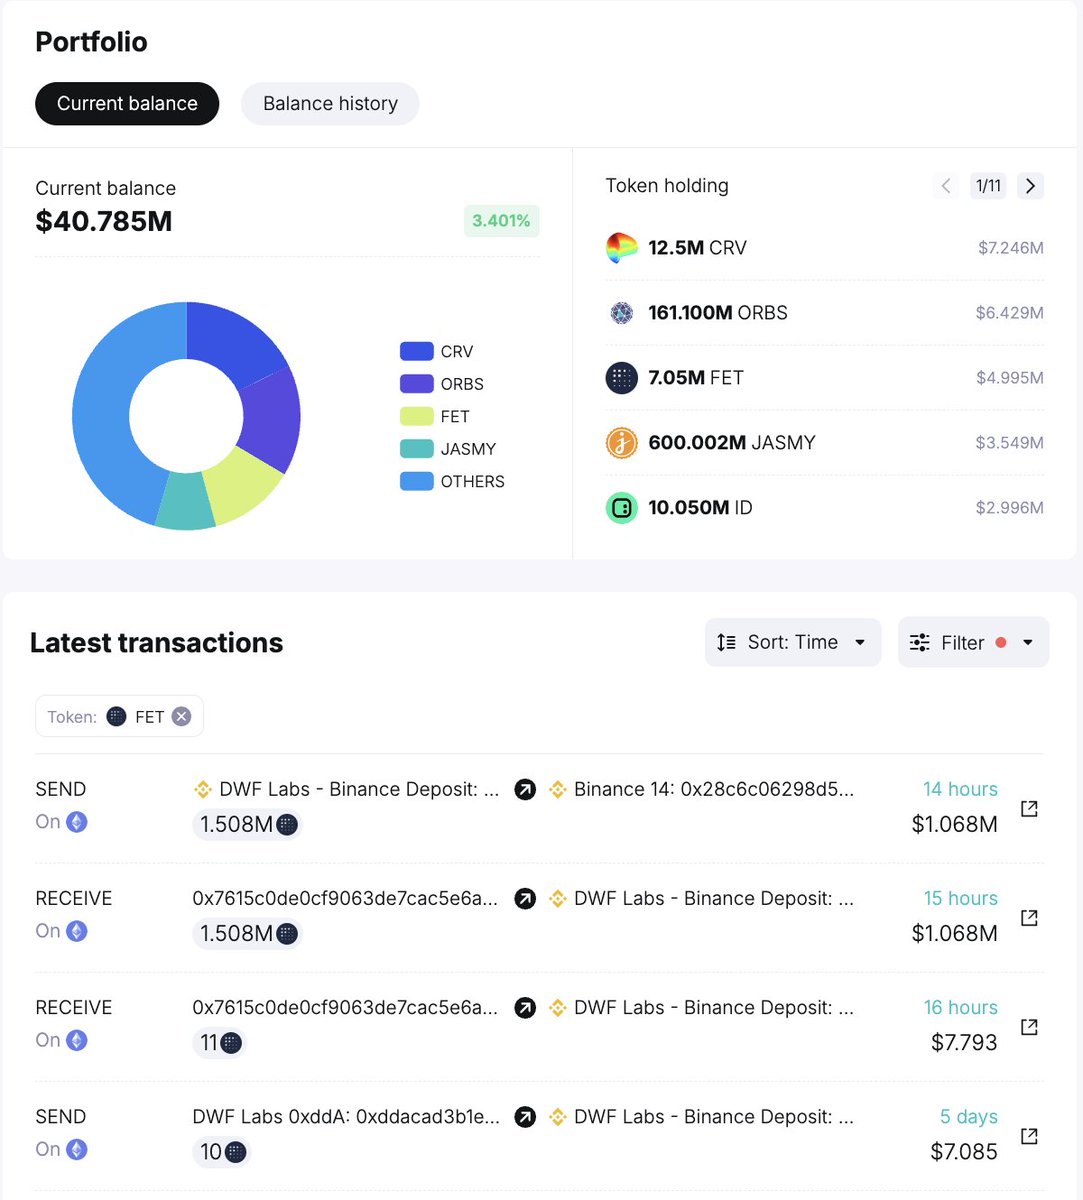Click arrow icon in 16 hours transaction
Screen dimensions: 1083x1200
point(525,1008)
